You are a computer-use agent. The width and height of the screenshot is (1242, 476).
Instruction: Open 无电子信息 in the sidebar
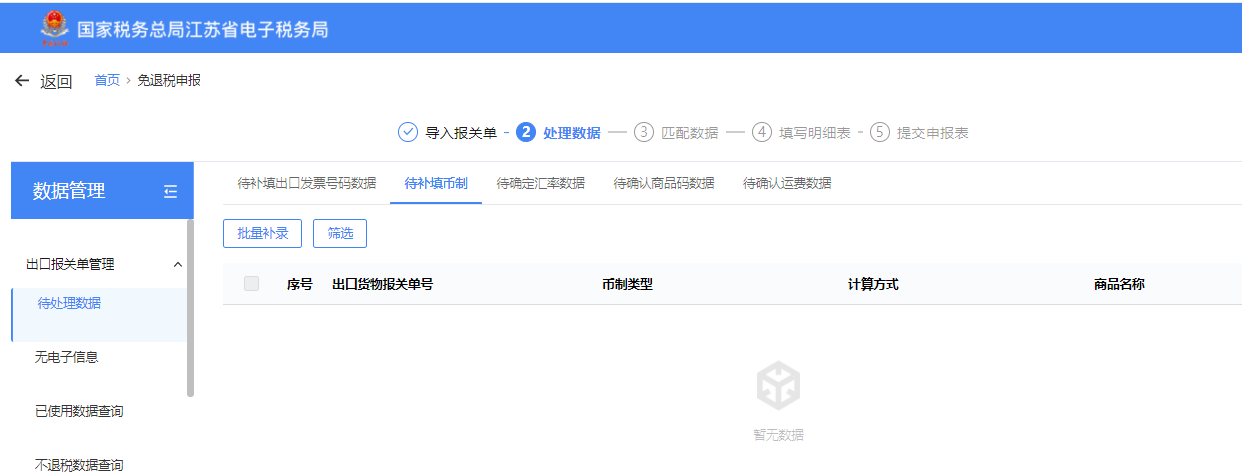pos(66,357)
